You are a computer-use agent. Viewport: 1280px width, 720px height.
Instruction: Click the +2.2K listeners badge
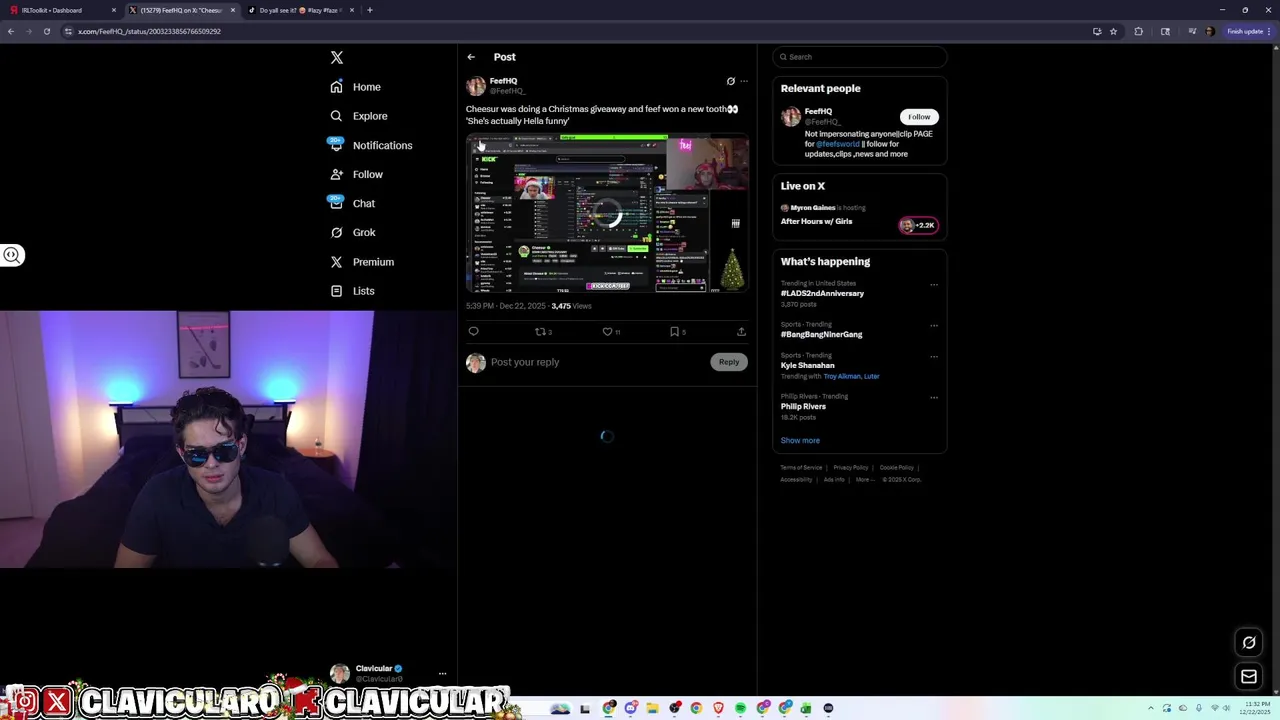[x=918, y=225]
